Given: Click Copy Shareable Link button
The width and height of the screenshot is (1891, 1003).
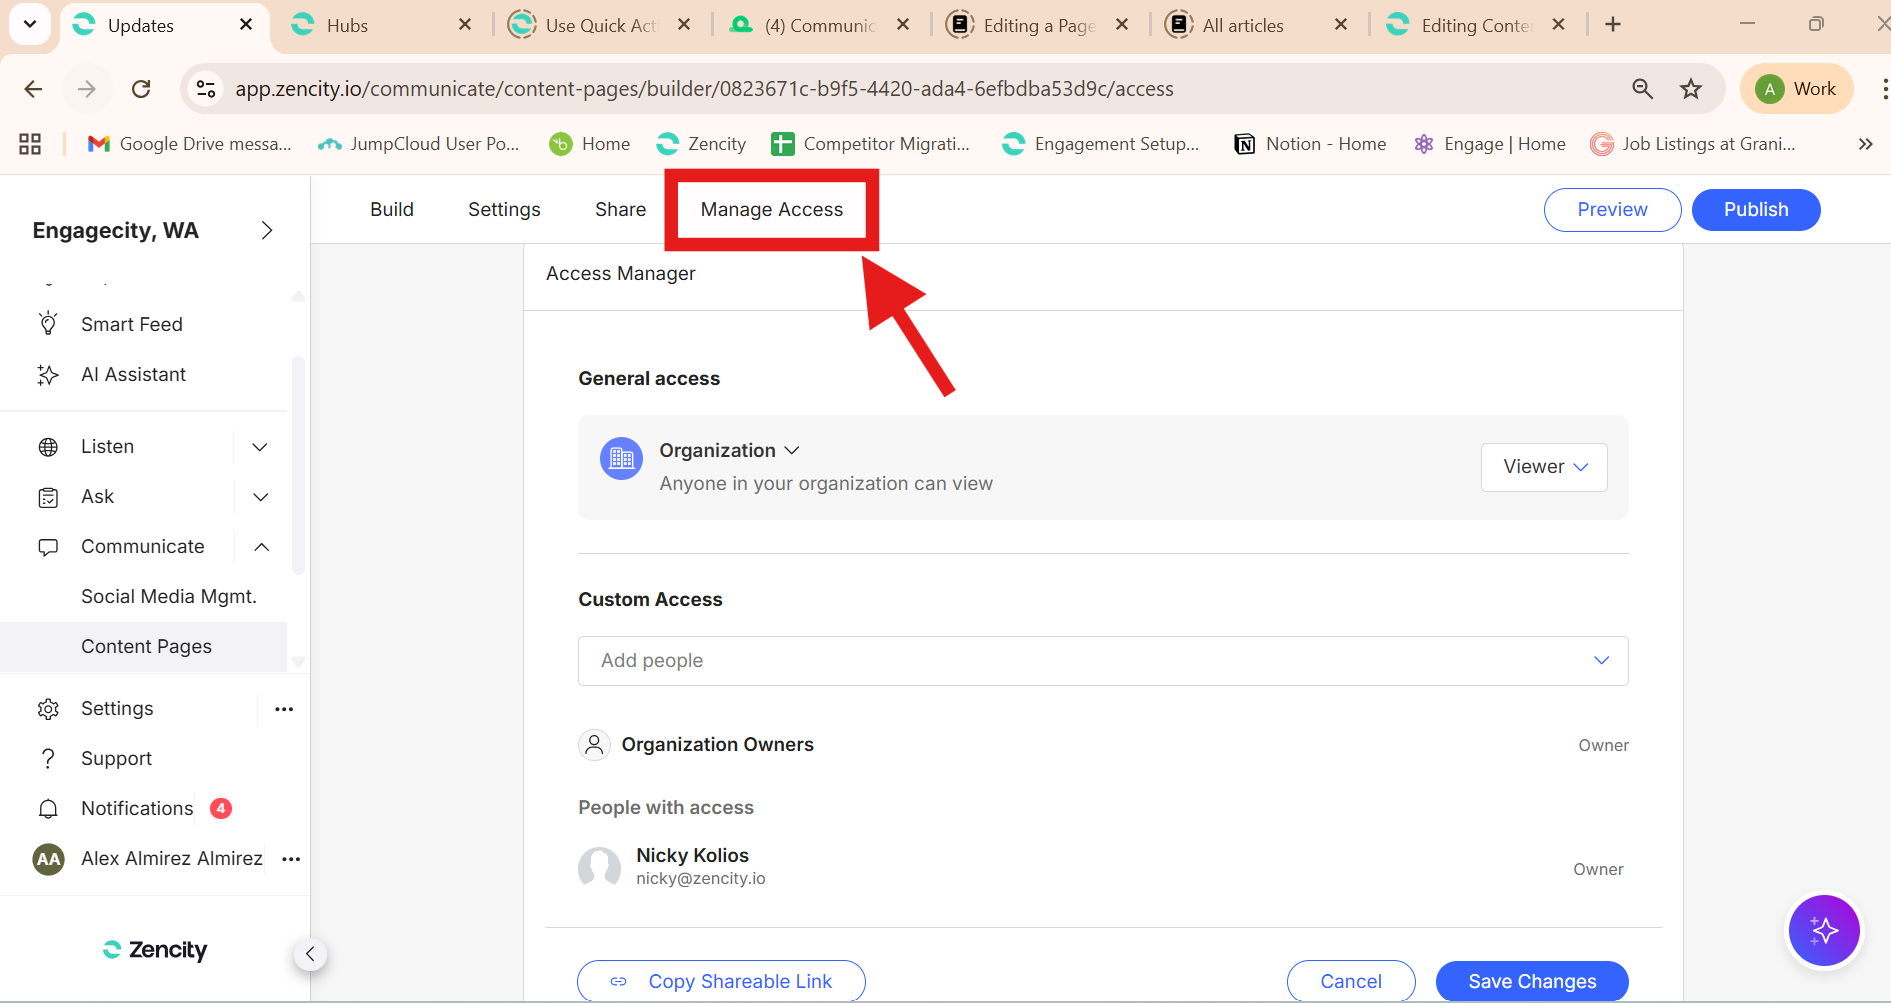Looking at the screenshot, I should pos(721,981).
